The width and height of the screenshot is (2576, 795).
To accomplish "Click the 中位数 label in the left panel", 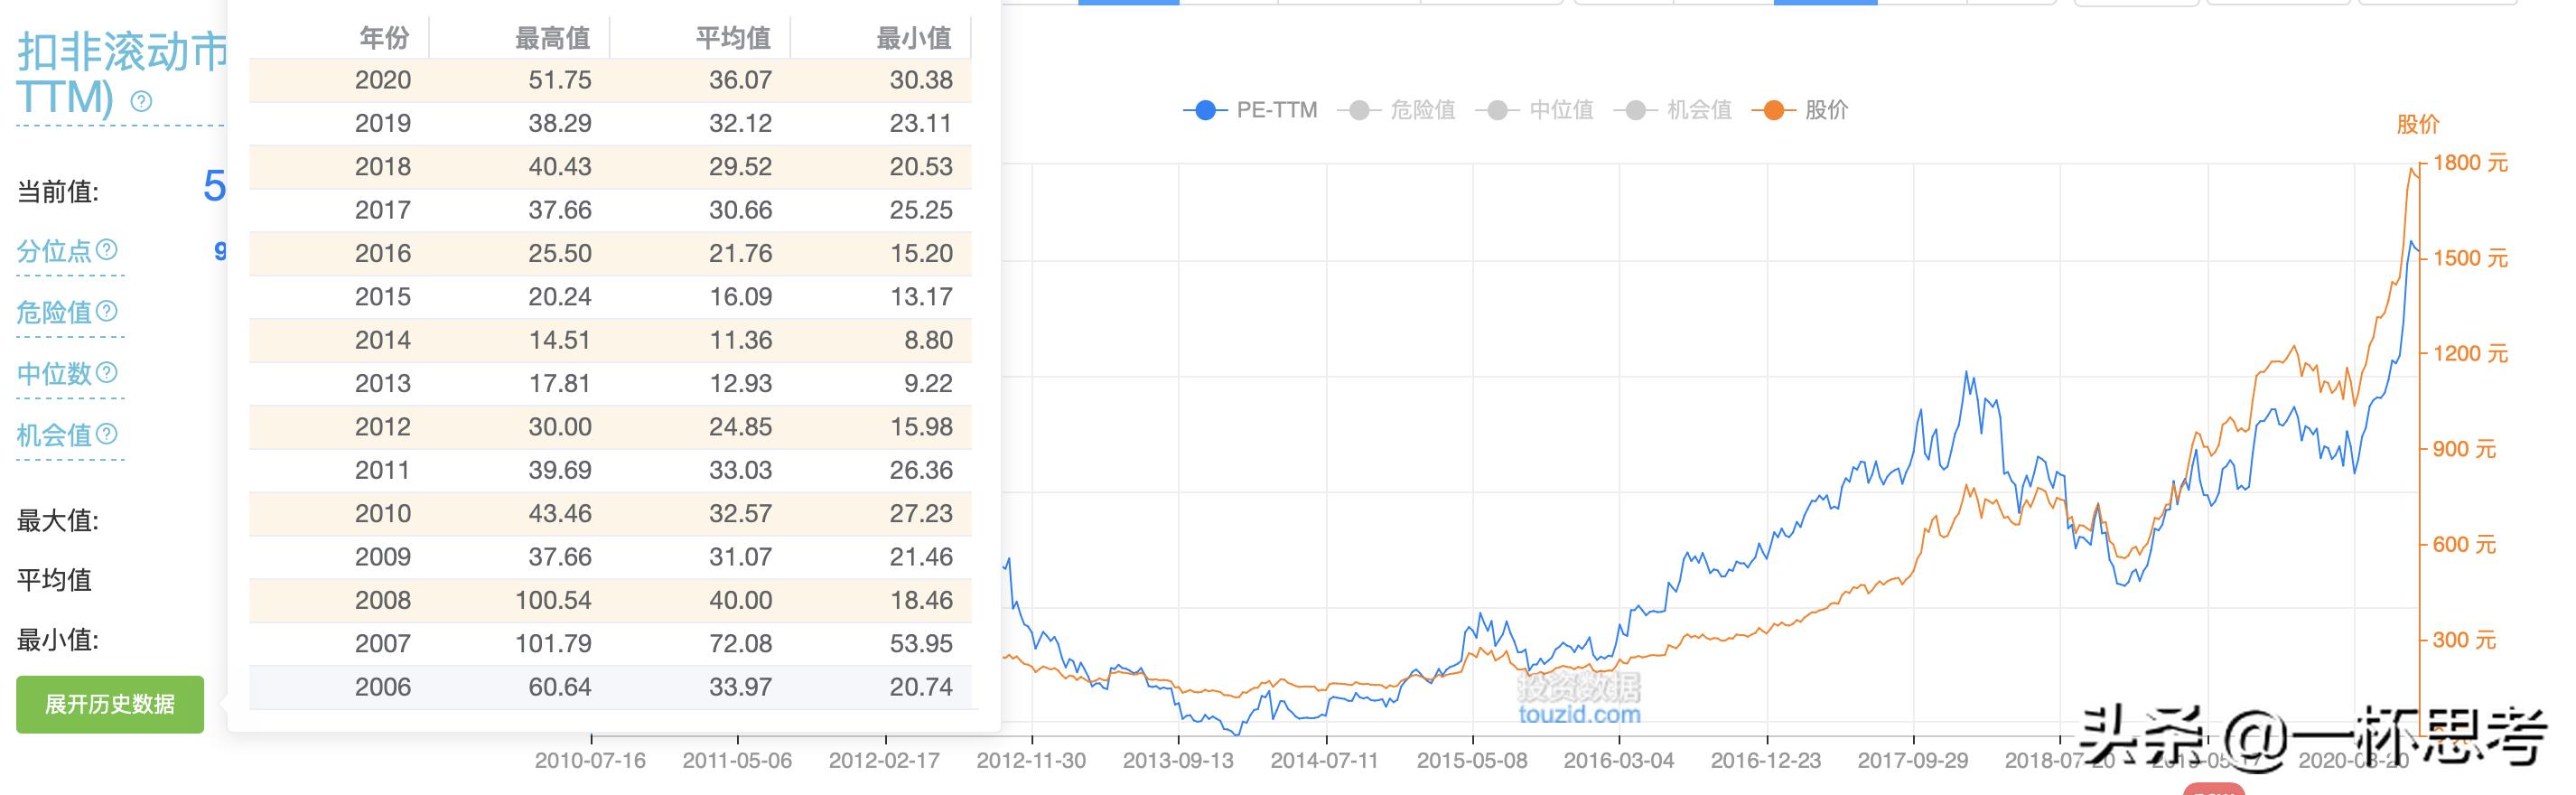I will click(x=54, y=374).
